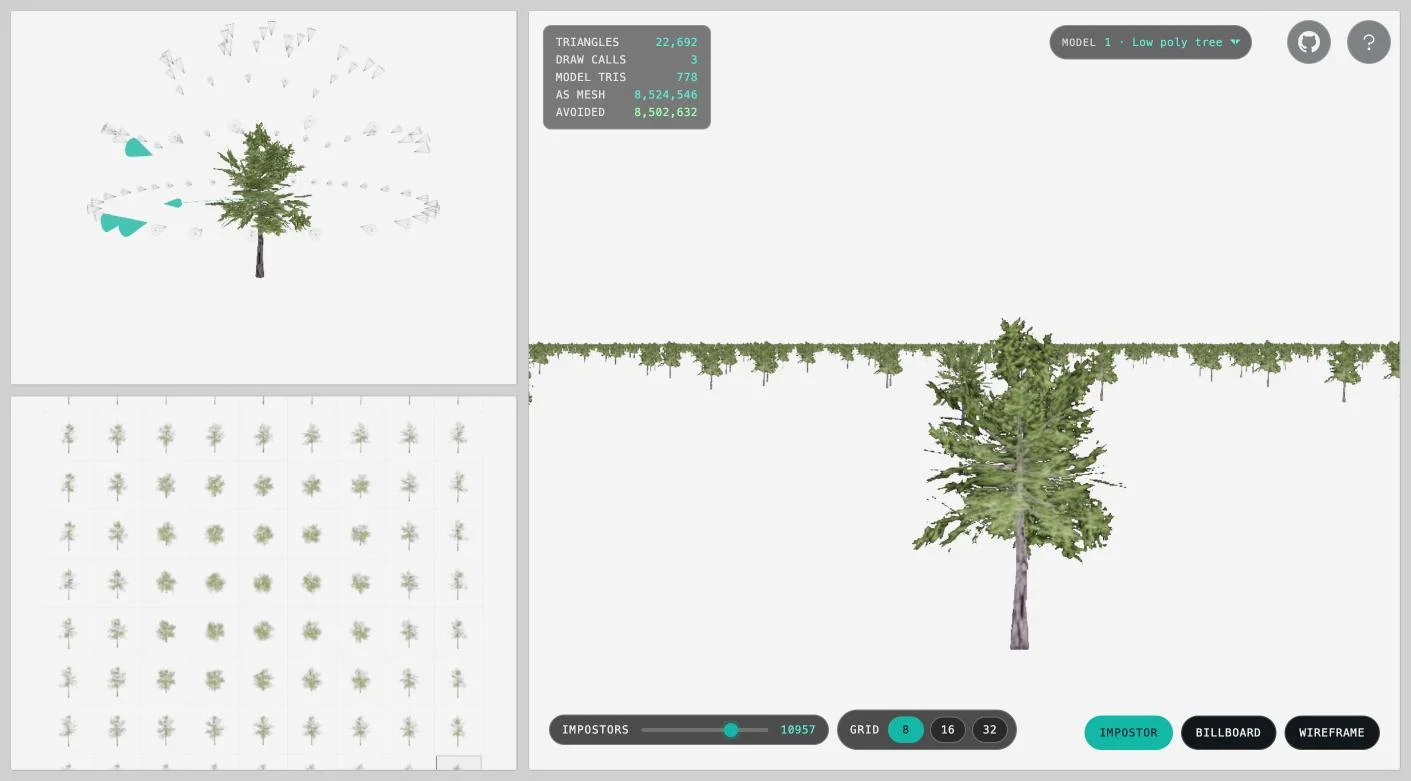Click the dropdown arrow beside Low poly tree

[x=1235, y=42]
